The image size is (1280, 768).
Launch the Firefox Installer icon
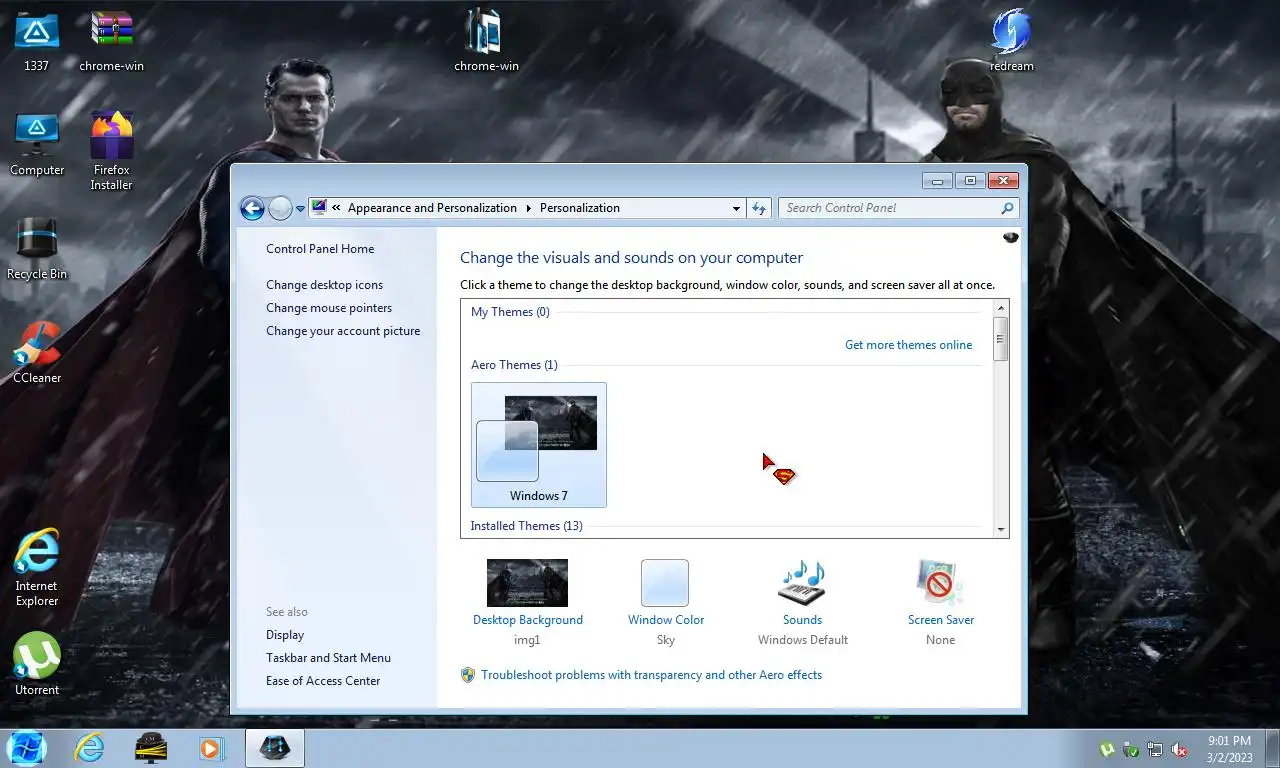point(111,150)
